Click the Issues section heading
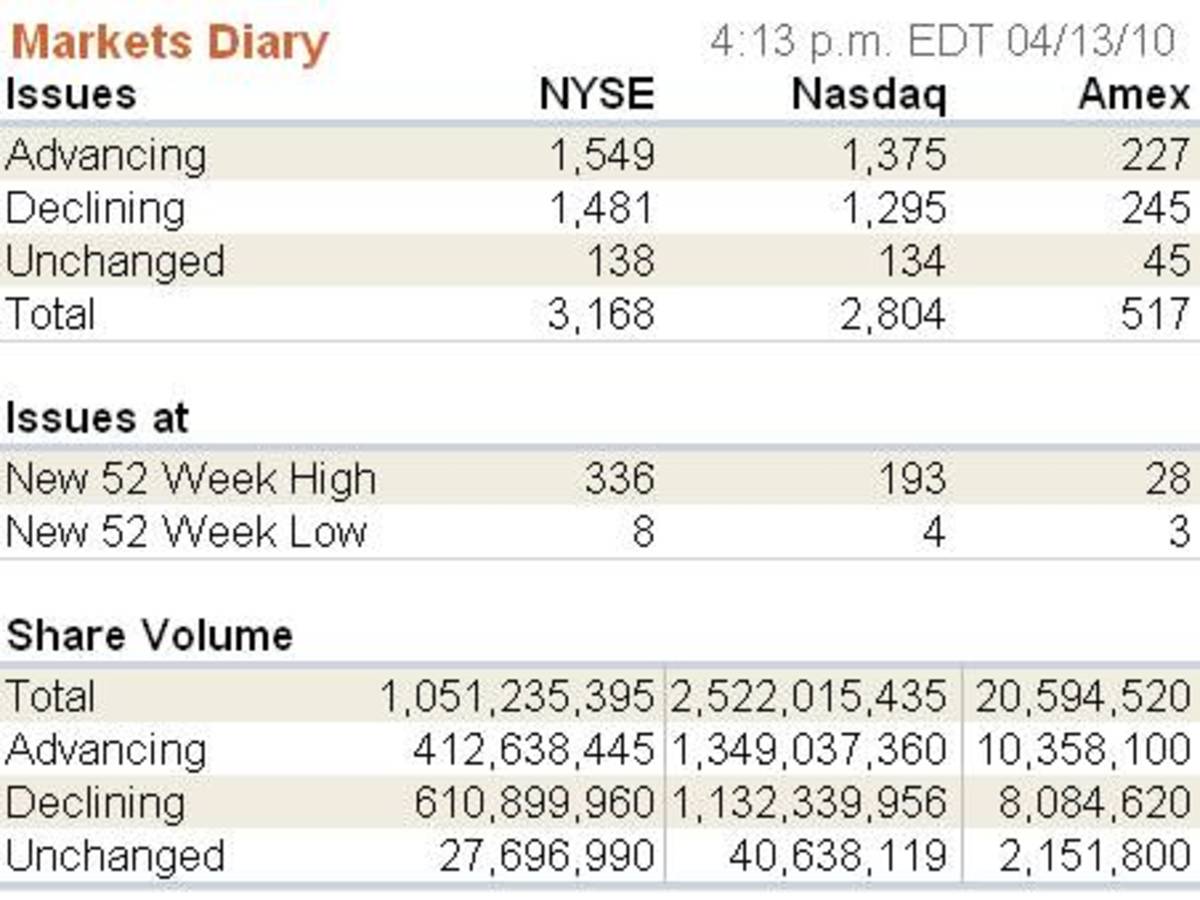1200x900 pixels. [70, 95]
